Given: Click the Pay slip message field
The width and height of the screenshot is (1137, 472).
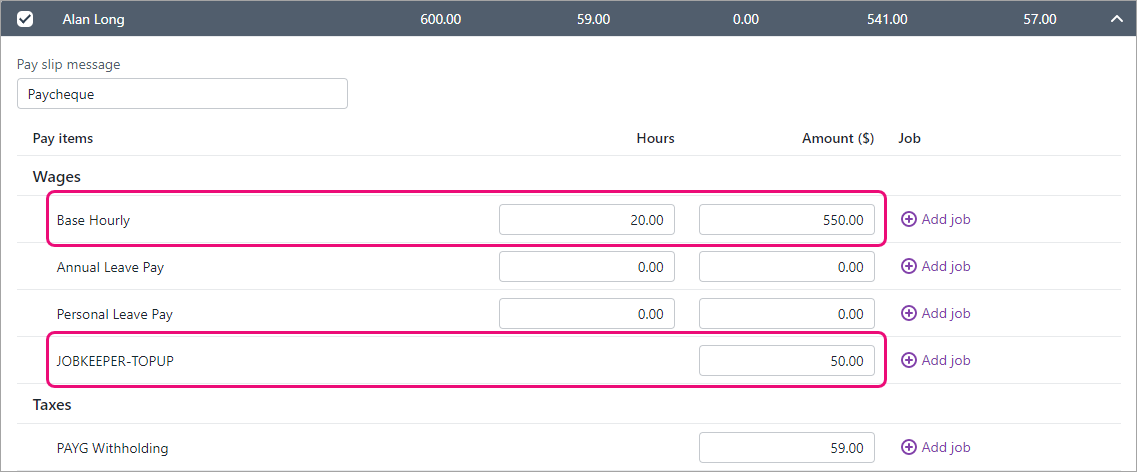Looking at the screenshot, I should point(182,94).
